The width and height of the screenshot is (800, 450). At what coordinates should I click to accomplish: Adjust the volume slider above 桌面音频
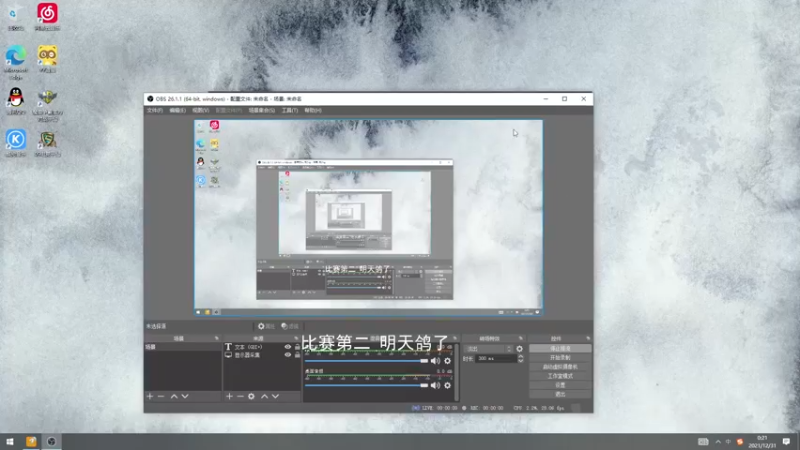pos(366,361)
